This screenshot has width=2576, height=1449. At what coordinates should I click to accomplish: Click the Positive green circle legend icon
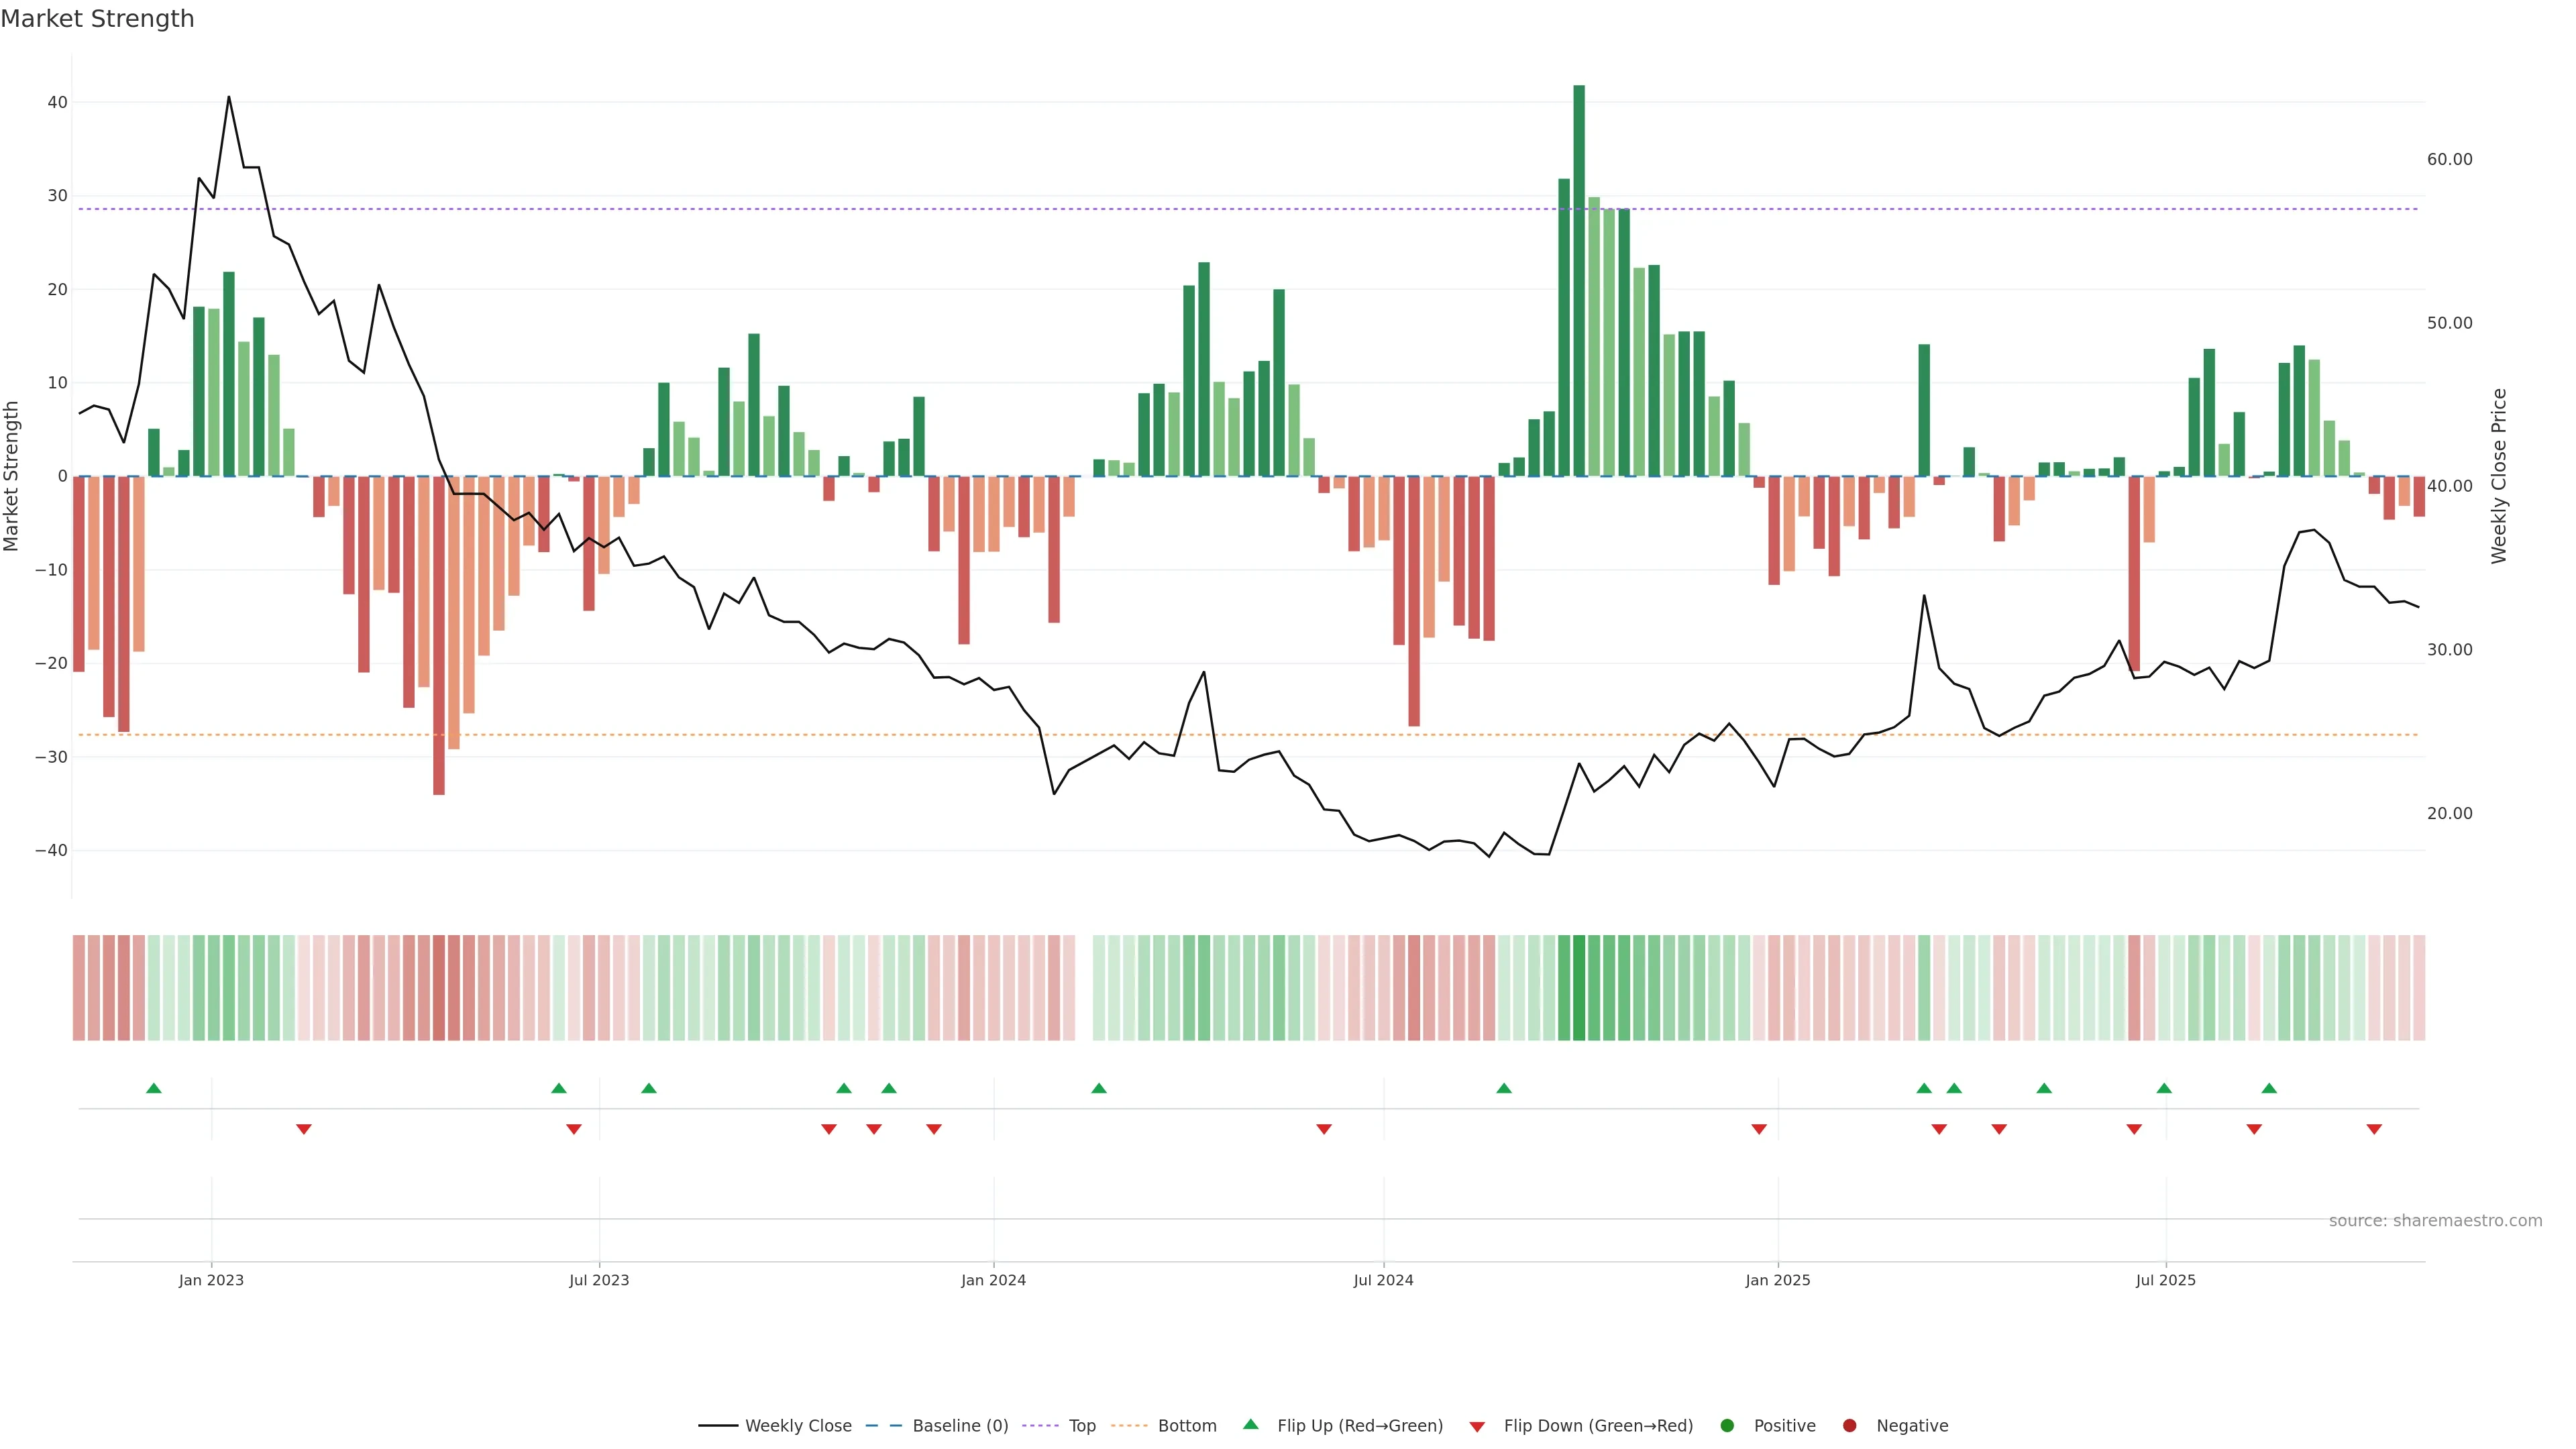1727,1426
